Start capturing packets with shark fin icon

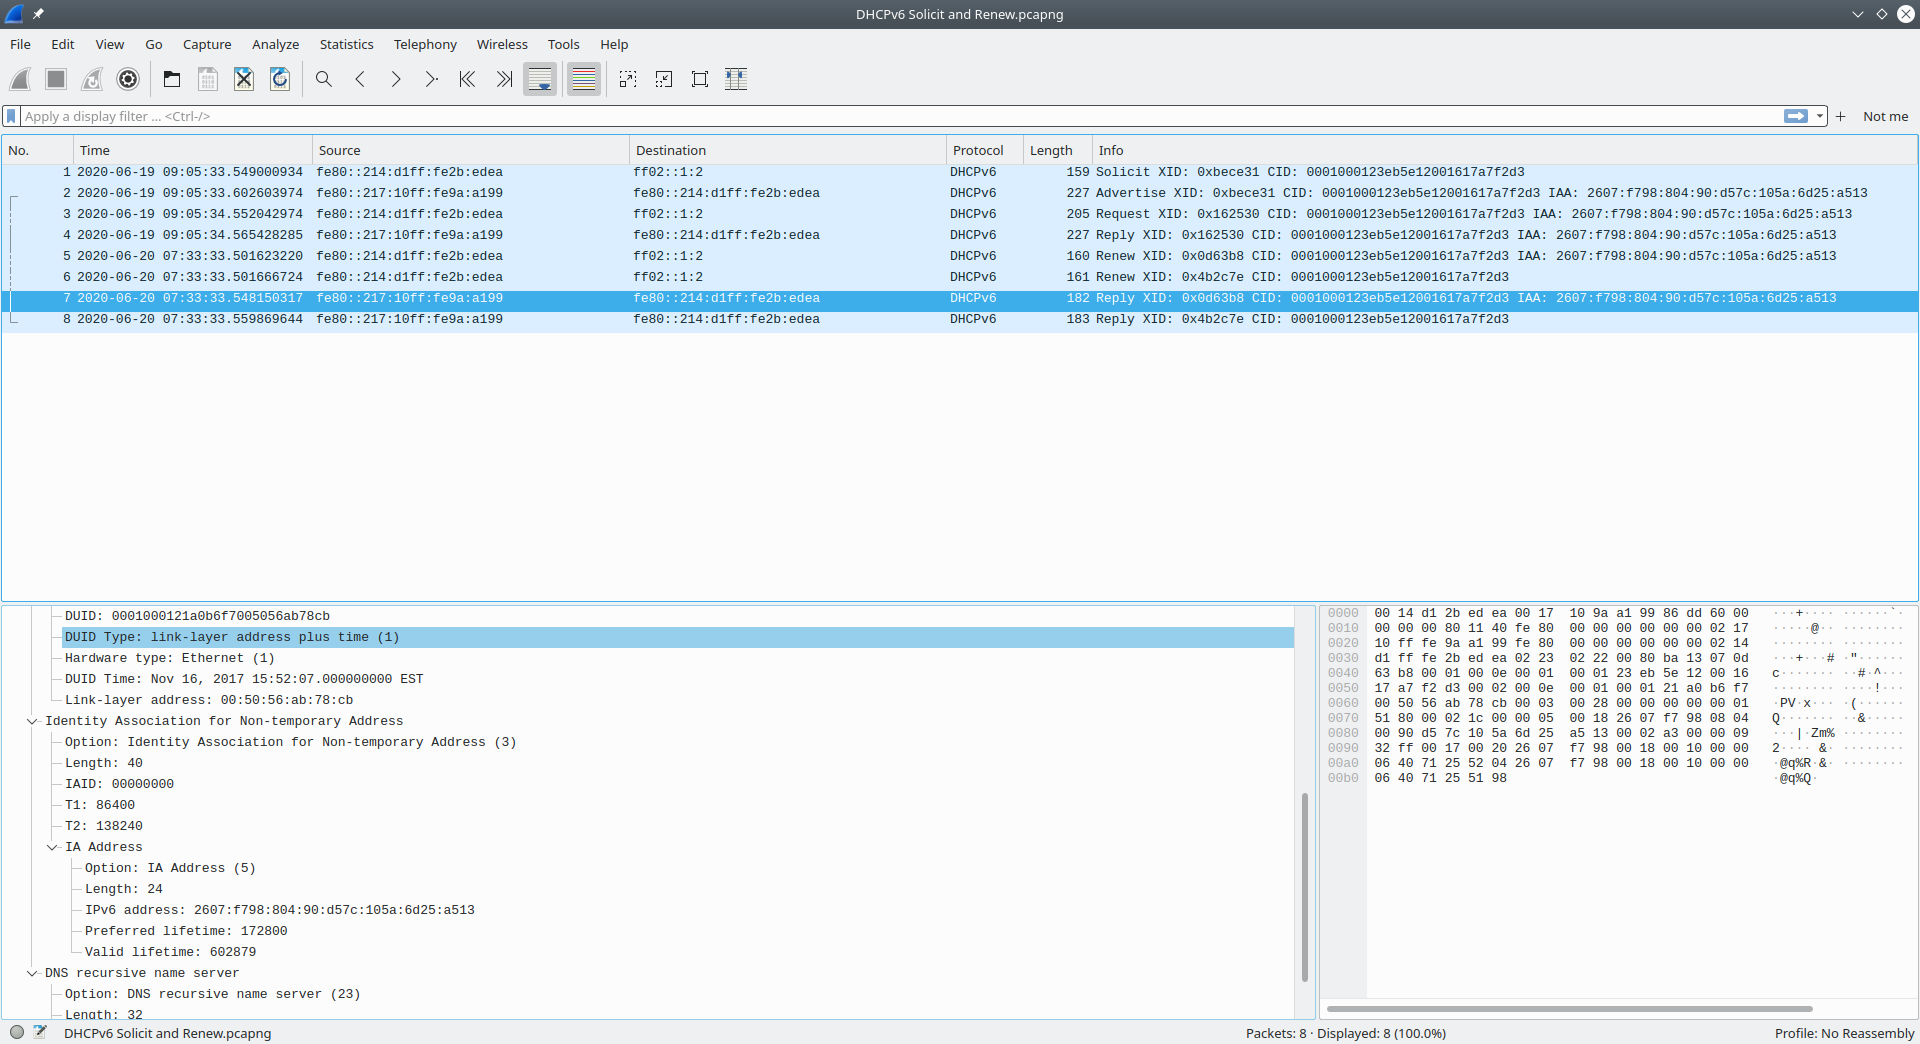(x=20, y=79)
